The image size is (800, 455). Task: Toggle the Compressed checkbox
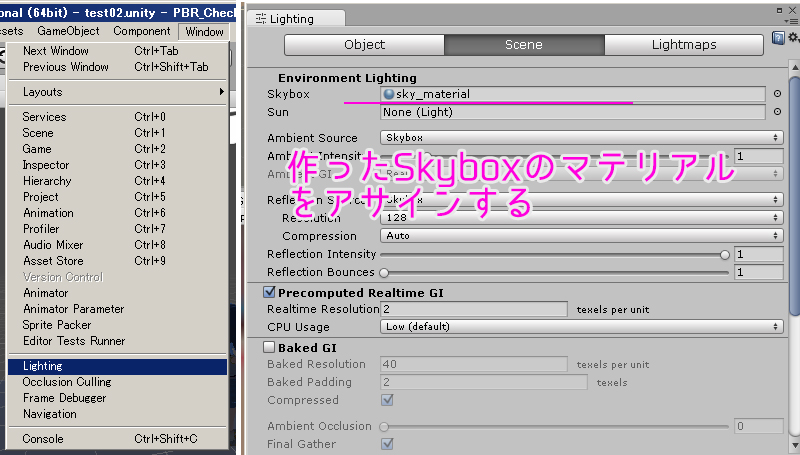click(x=387, y=400)
